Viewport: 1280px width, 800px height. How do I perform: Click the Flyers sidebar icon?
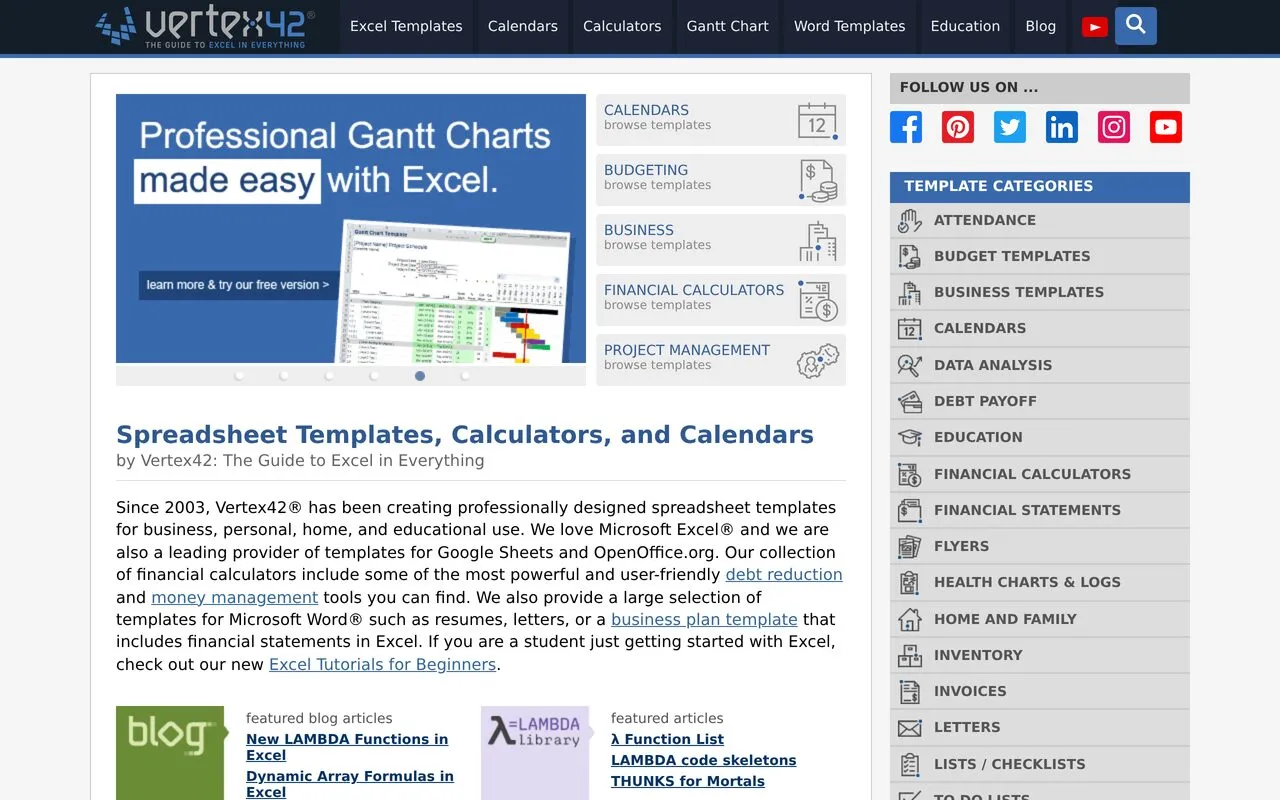910,547
